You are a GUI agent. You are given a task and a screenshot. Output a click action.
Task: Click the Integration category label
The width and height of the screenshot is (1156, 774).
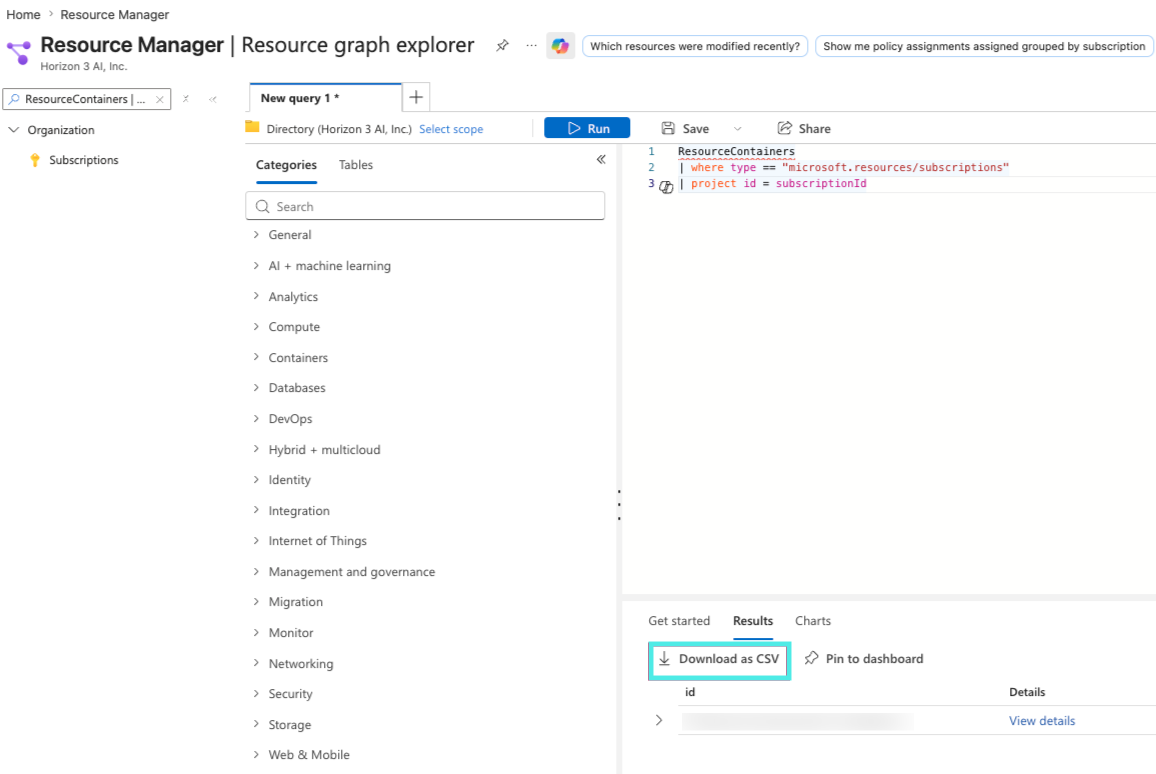(299, 510)
